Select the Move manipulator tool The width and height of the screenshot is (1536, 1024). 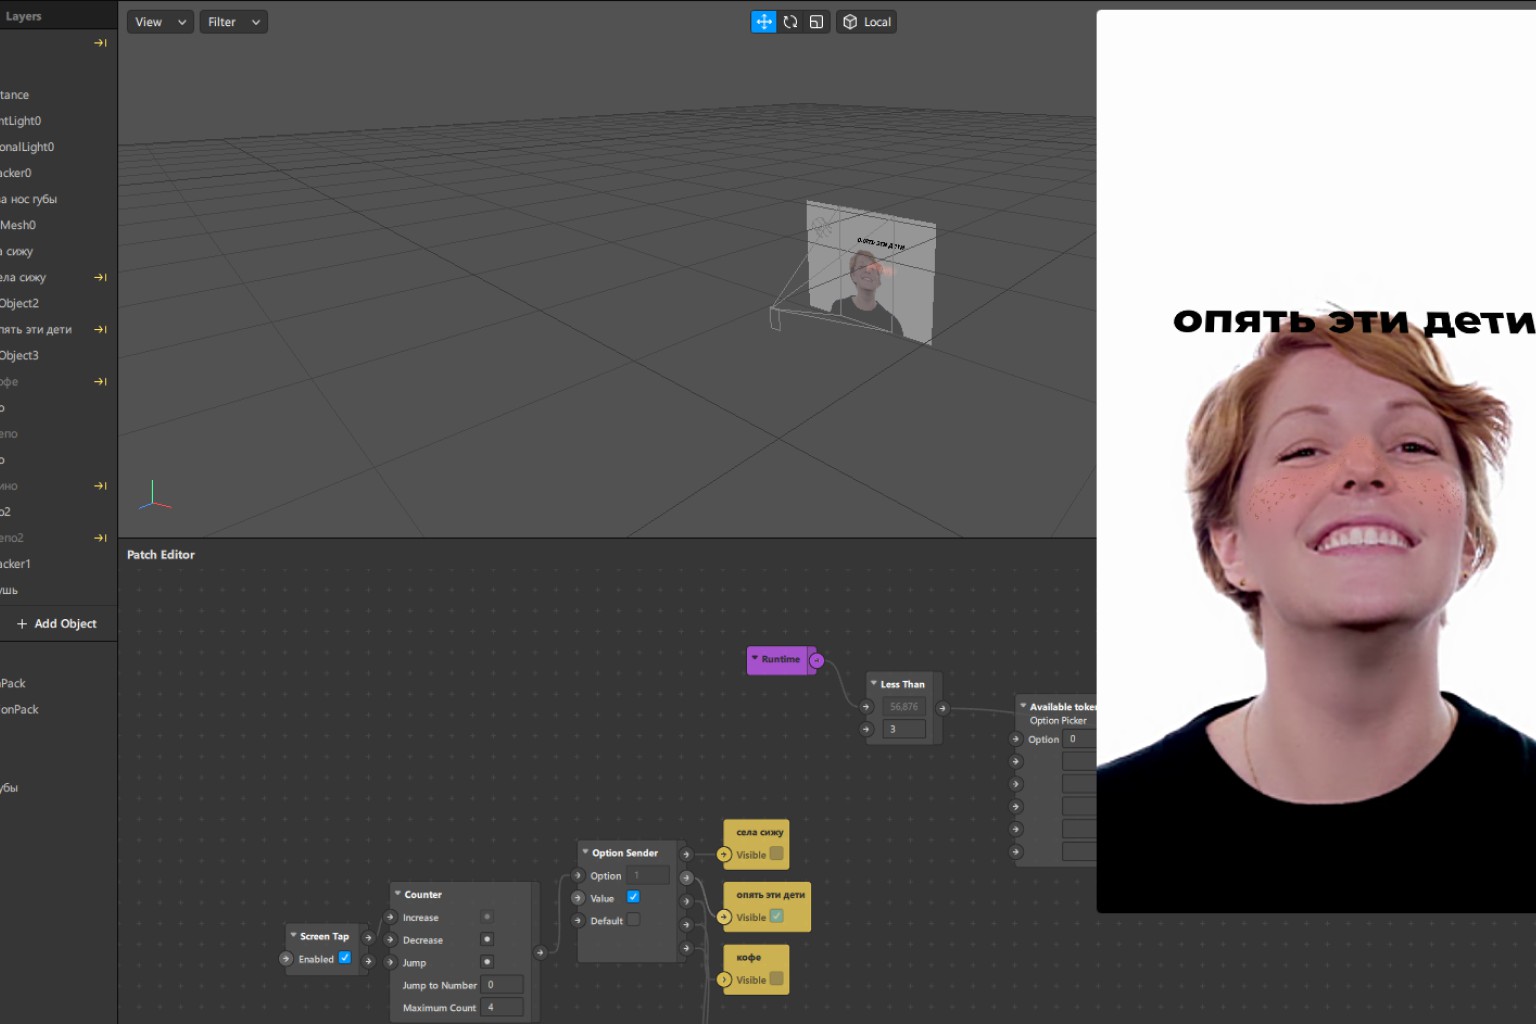click(763, 22)
